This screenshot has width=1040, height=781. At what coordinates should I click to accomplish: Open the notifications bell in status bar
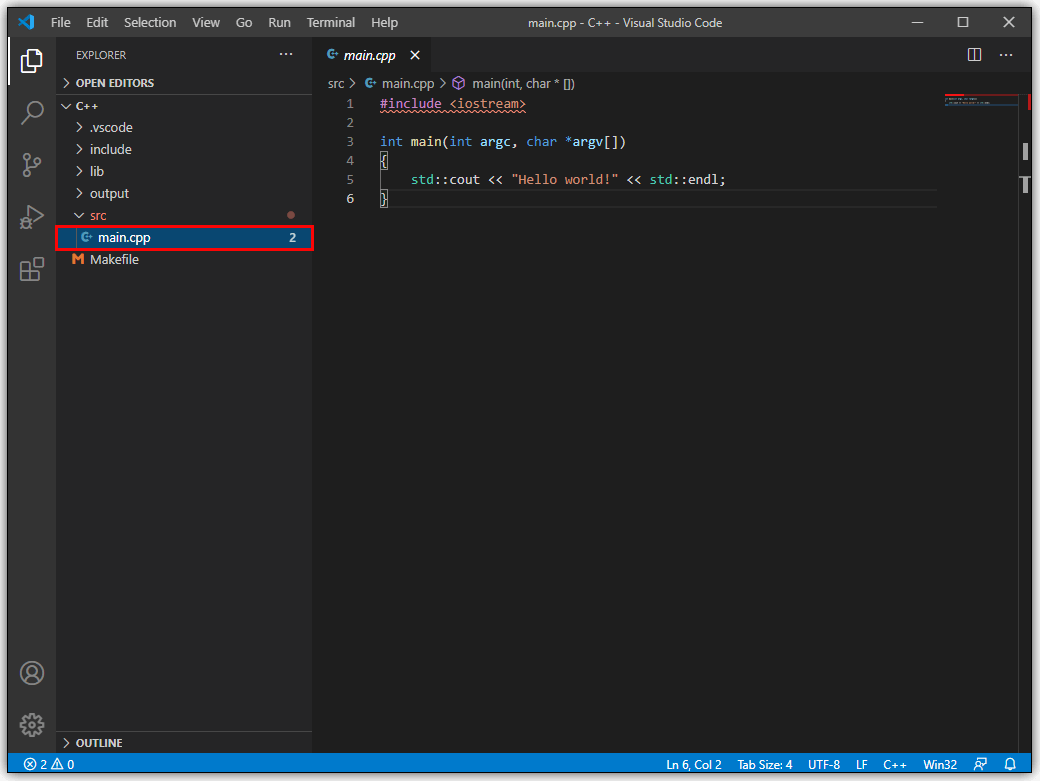click(1010, 764)
